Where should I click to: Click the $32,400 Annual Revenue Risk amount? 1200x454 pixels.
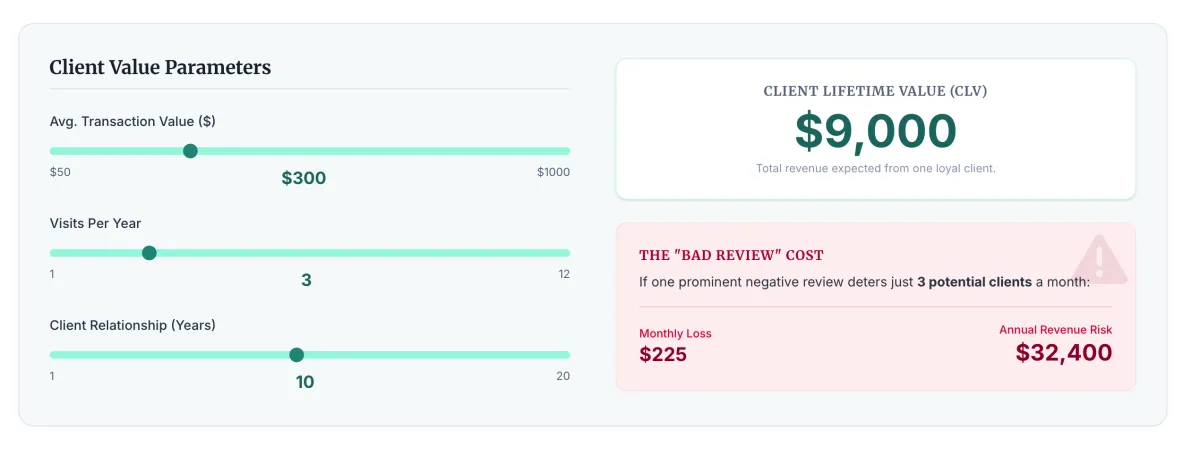pyautogui.click(x=1063, y=352)
